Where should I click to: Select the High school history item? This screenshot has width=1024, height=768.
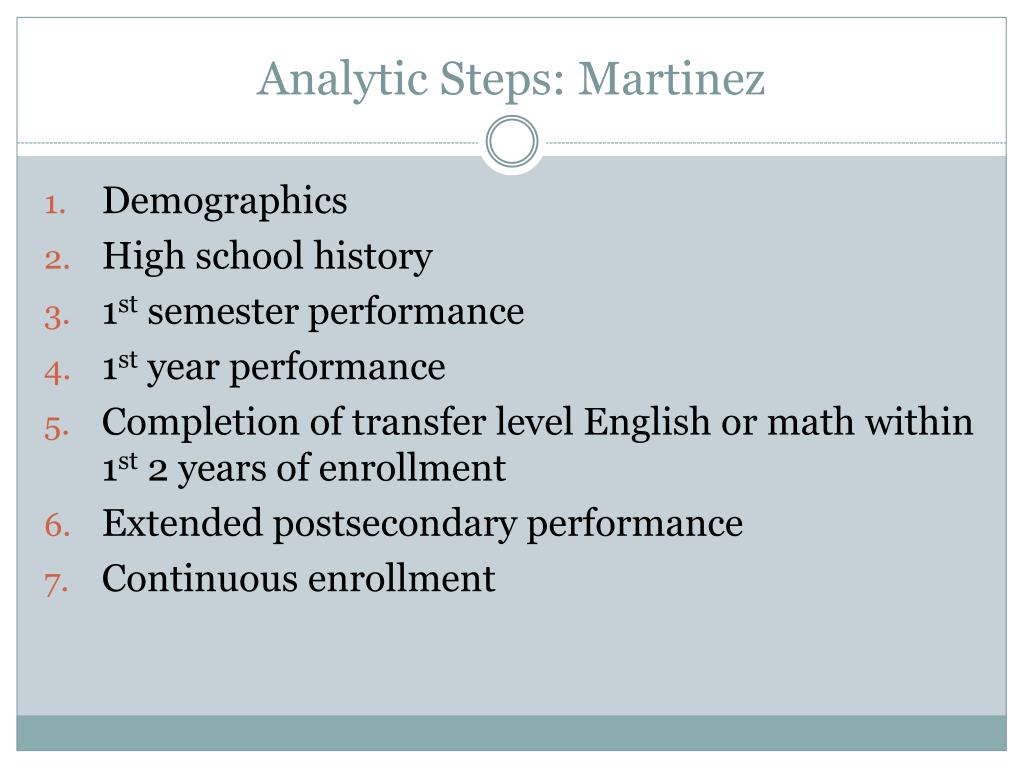pos(267,256)
